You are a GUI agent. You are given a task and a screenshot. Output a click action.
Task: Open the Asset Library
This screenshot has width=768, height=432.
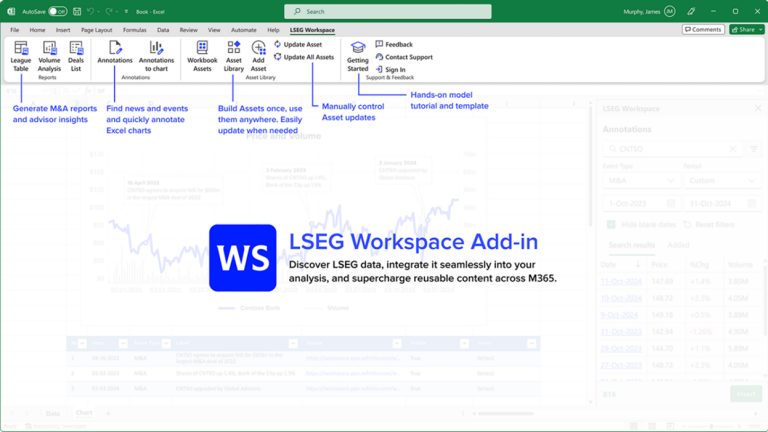coord(234,56)
